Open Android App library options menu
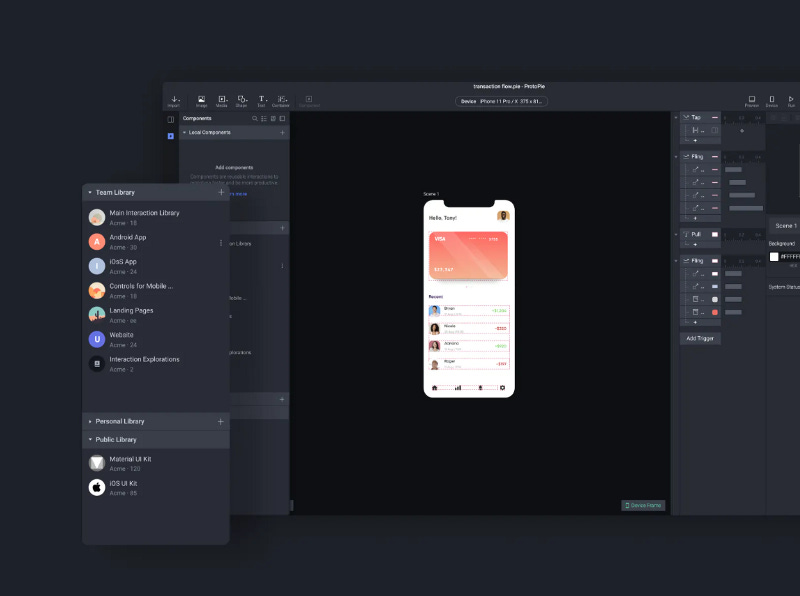This screenshot has width=800, height=596. point(221,242)
